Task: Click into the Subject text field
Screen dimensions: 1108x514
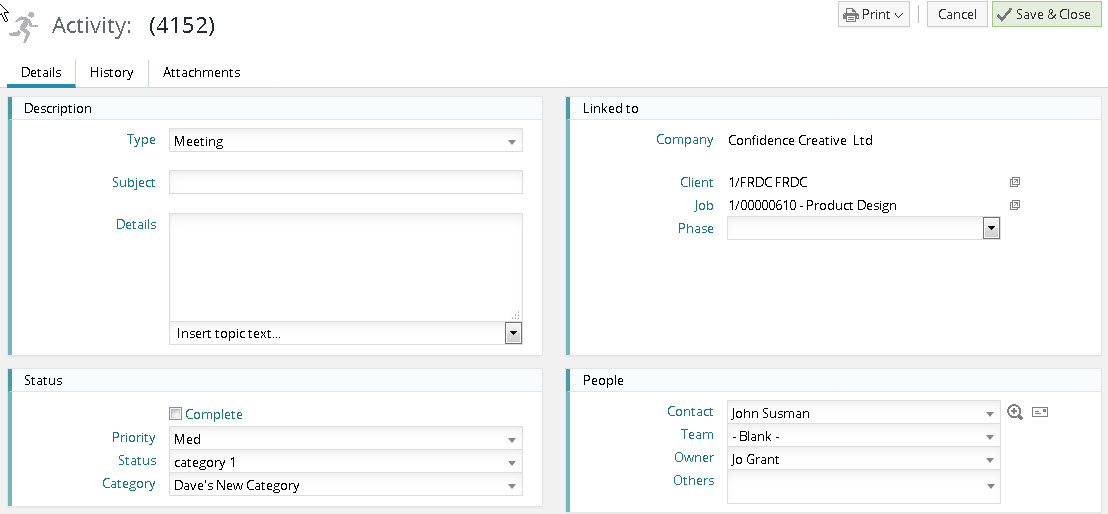Action: (345, 182)
